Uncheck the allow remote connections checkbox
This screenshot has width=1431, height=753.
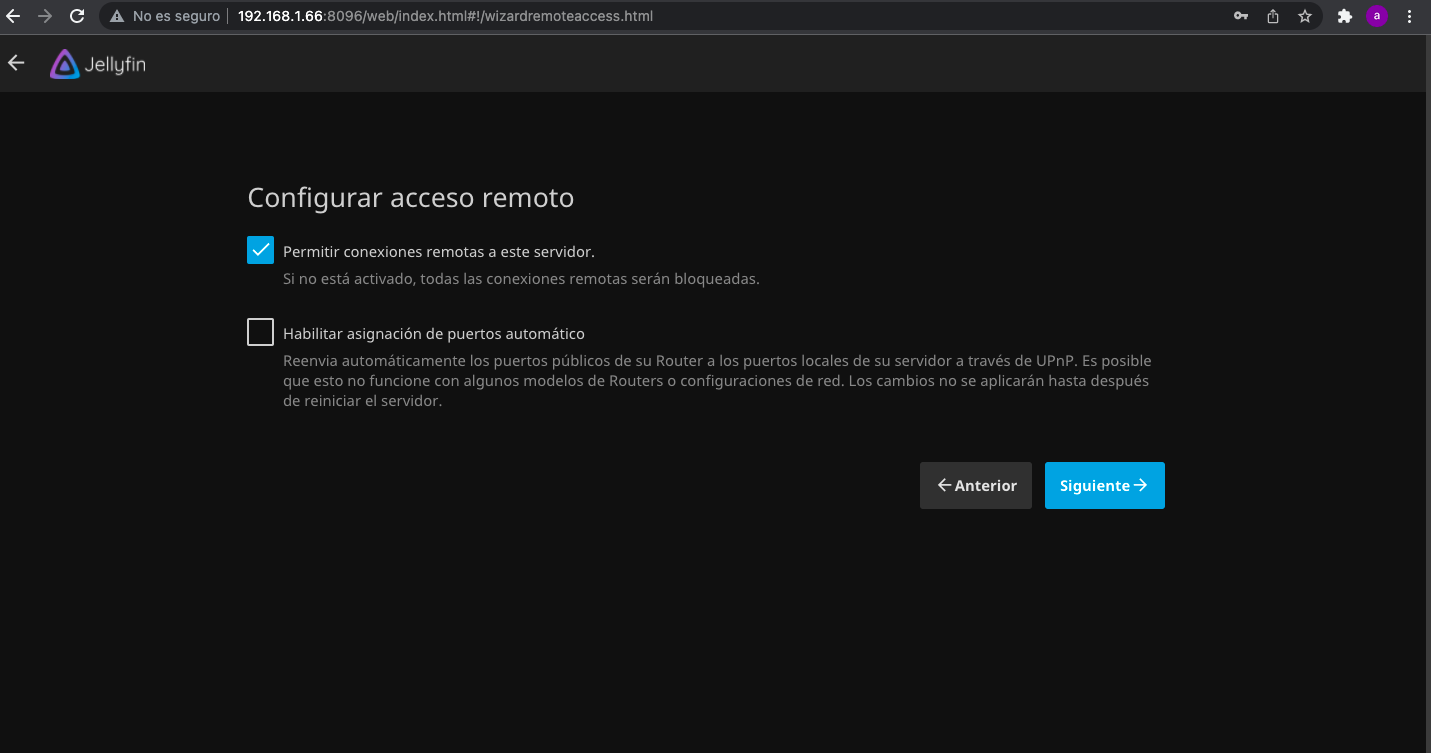point(260,250)
